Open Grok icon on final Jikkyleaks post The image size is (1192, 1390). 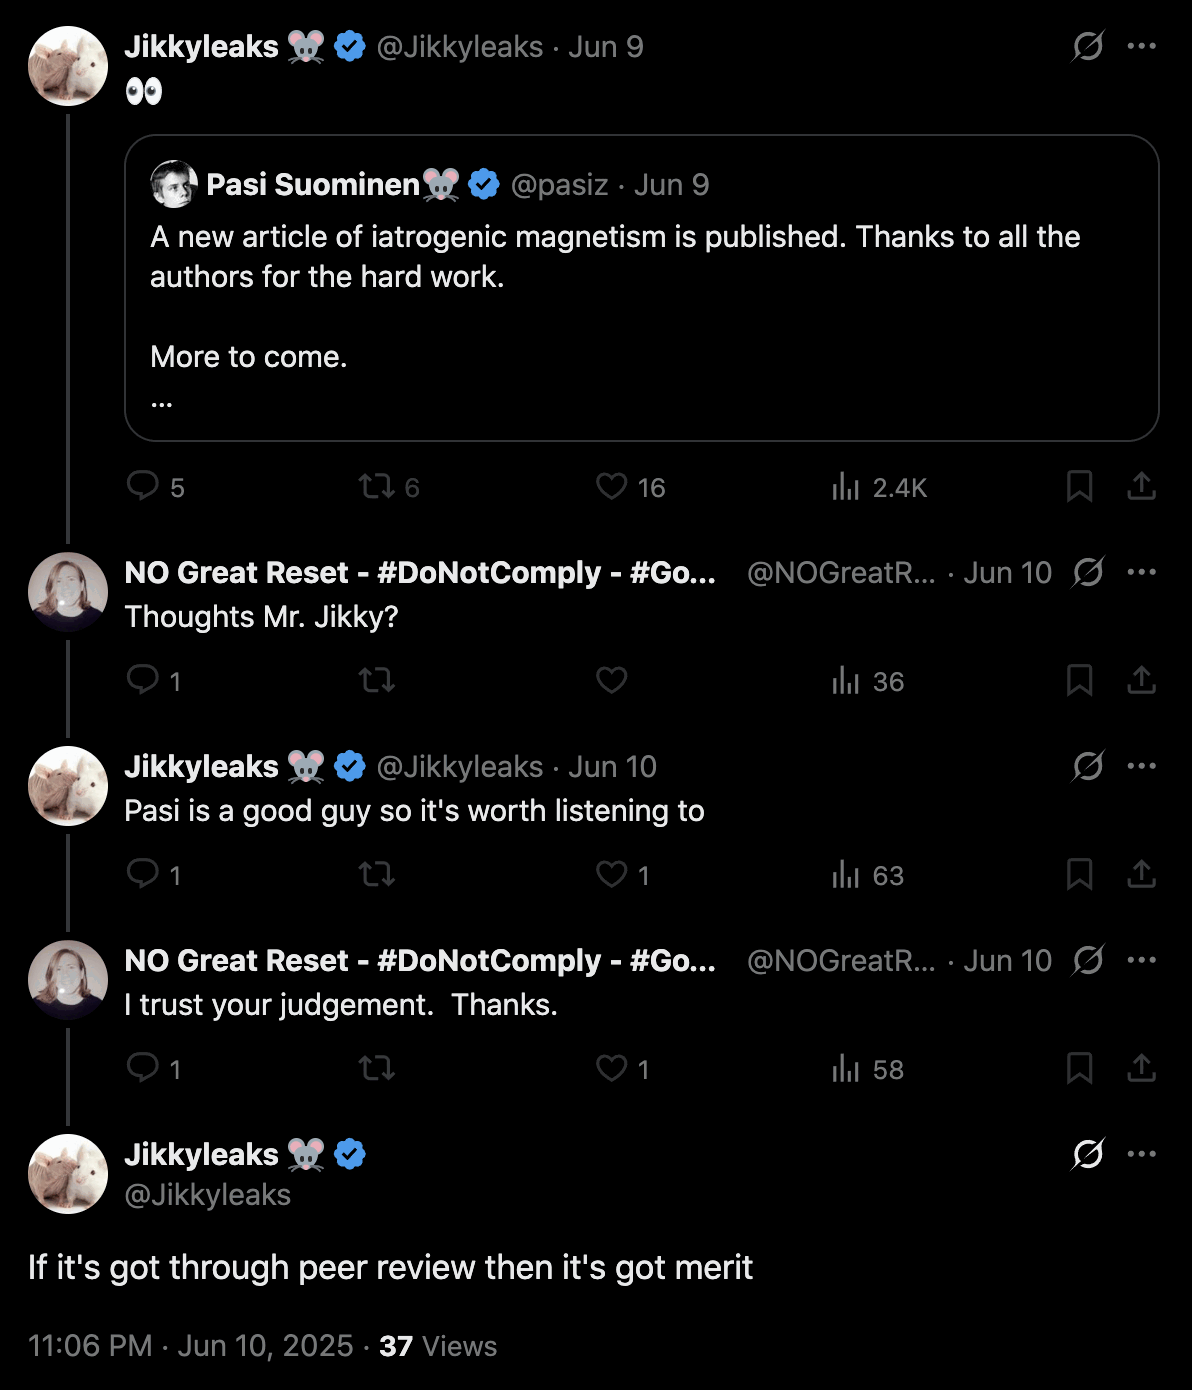[1087, 1154]
